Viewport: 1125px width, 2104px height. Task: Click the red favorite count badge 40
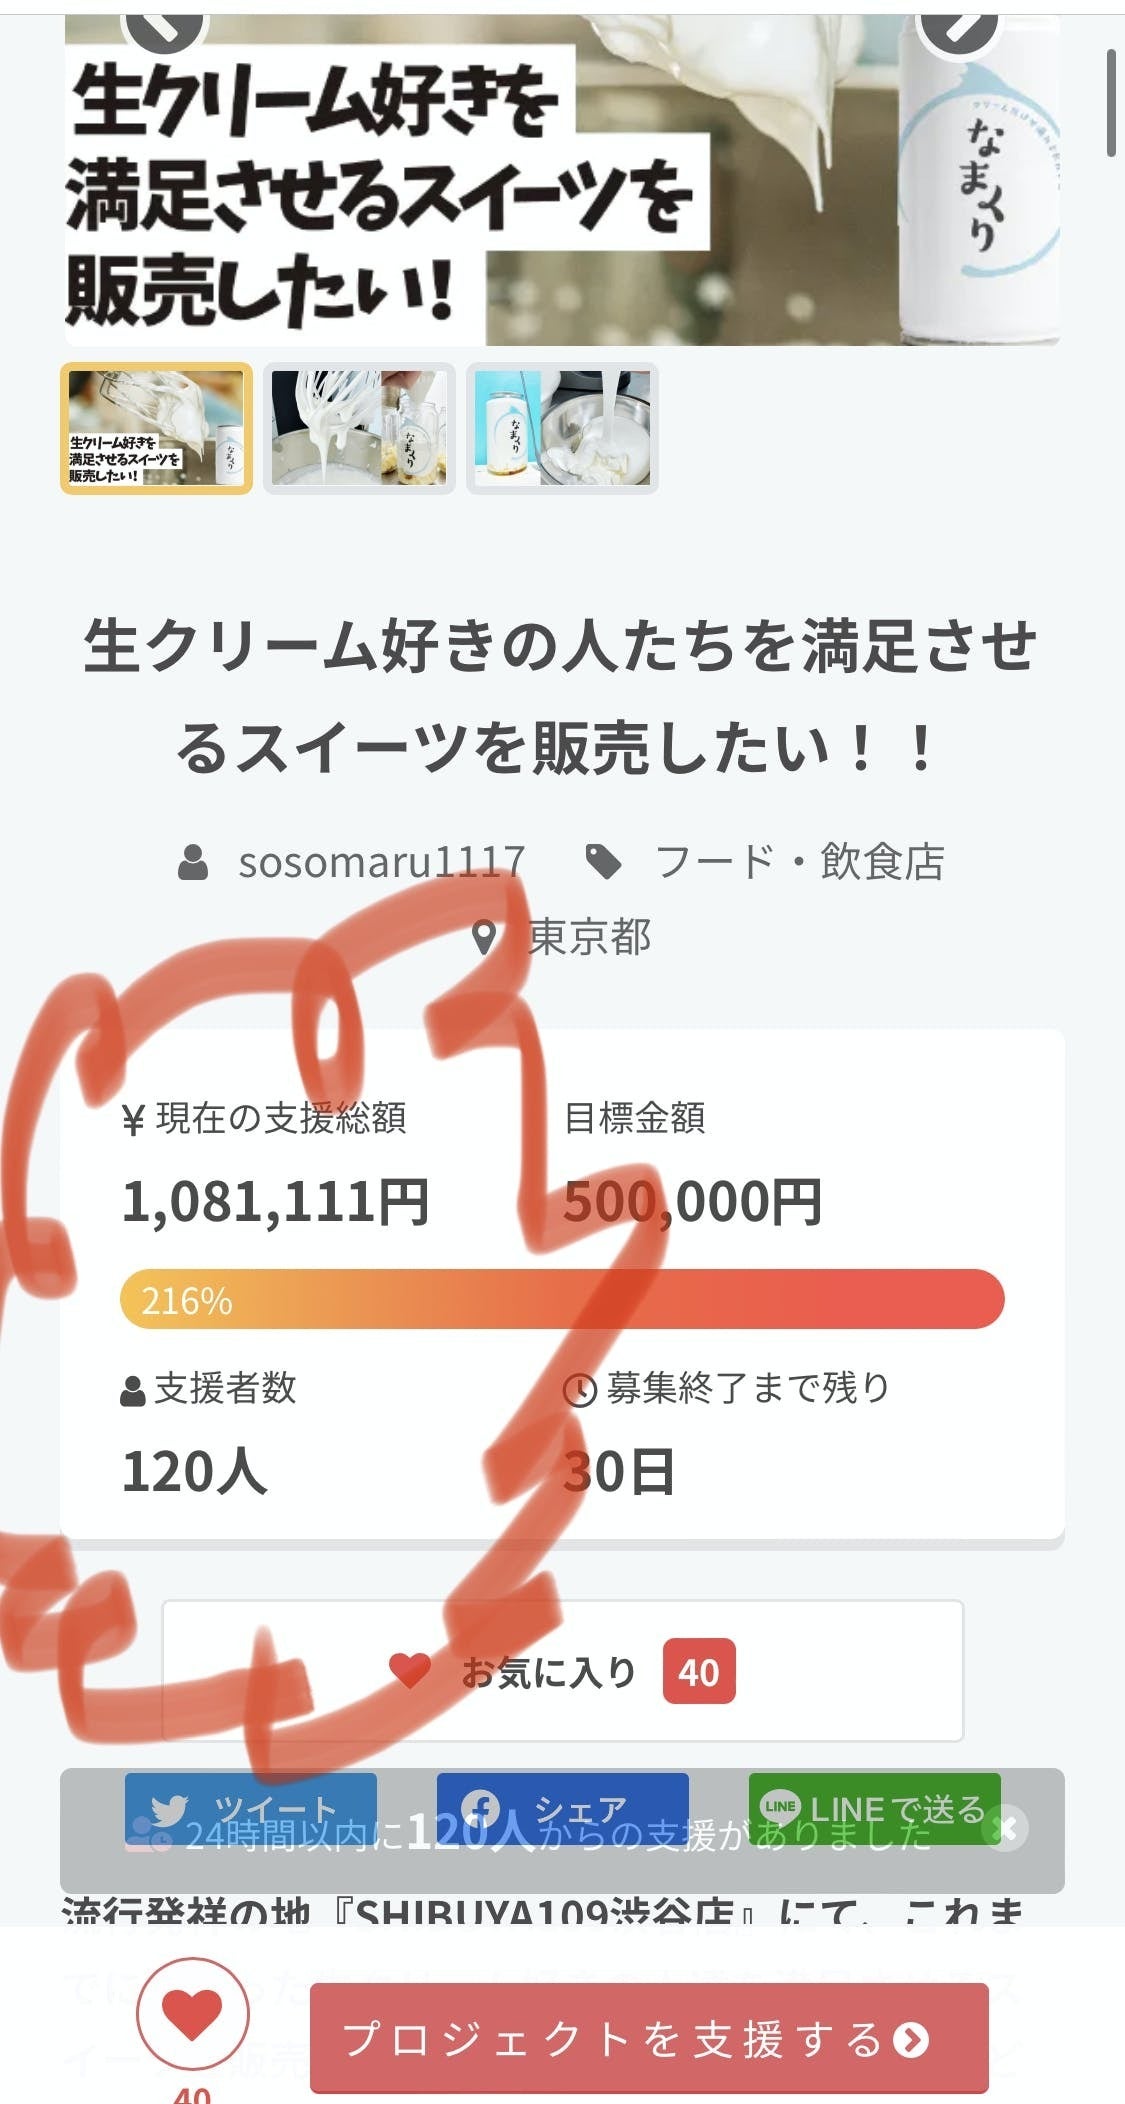(698, 1671)
